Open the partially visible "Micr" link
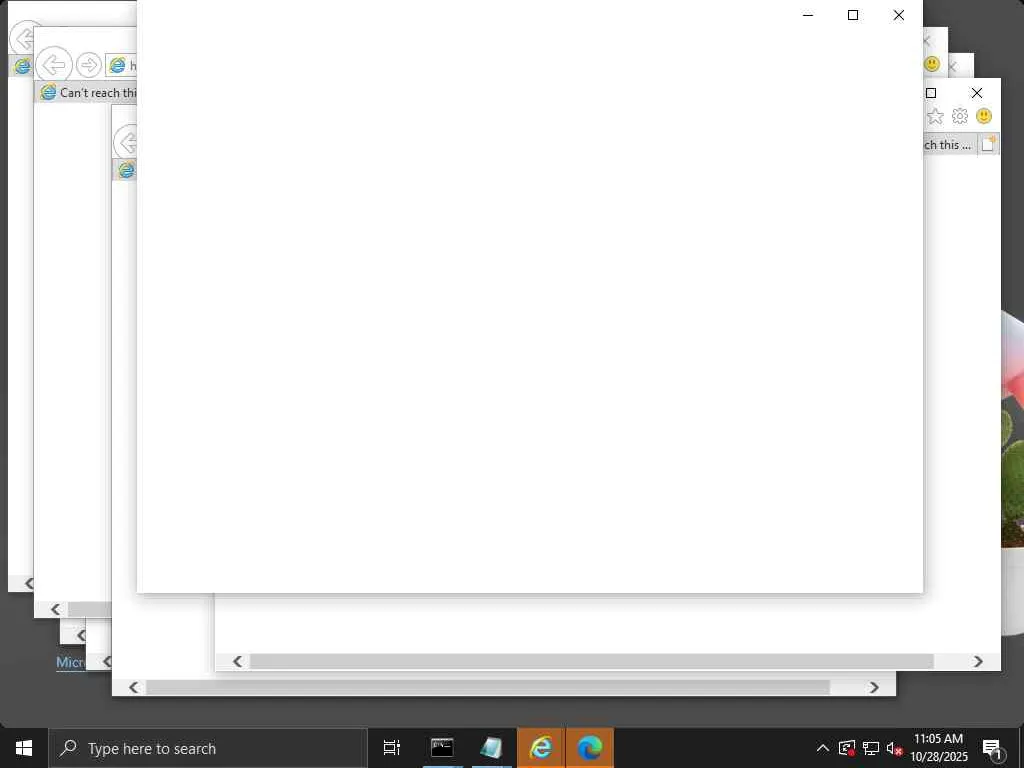The image size is (1024, 768). click(71, 662)
